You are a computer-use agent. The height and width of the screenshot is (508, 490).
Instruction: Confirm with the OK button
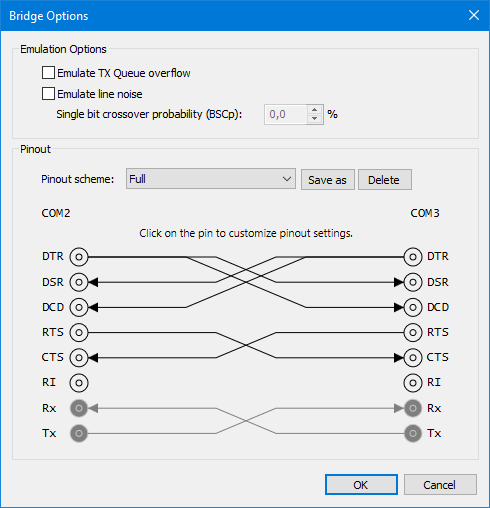(361, 485)
